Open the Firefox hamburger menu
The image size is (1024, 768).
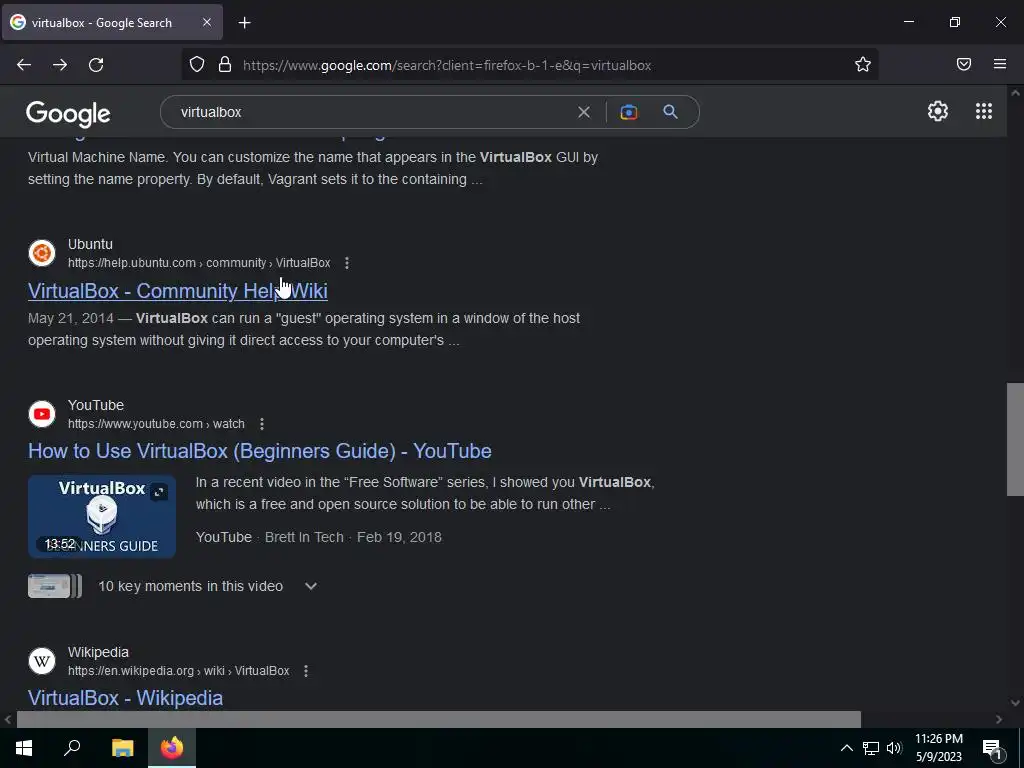pyautogui.click(x=1000, y=64)
